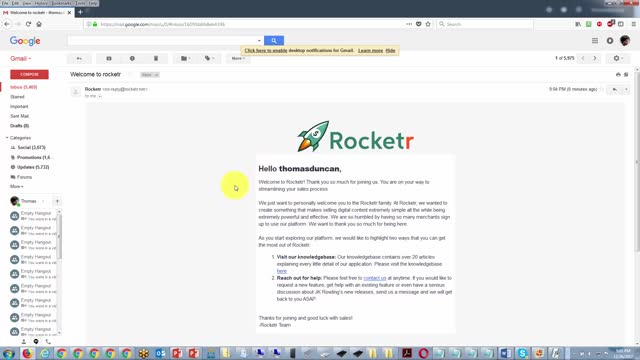Click the Windows Start button
Viewport: 640px width, 360px height.
click(x=8, y=353)
